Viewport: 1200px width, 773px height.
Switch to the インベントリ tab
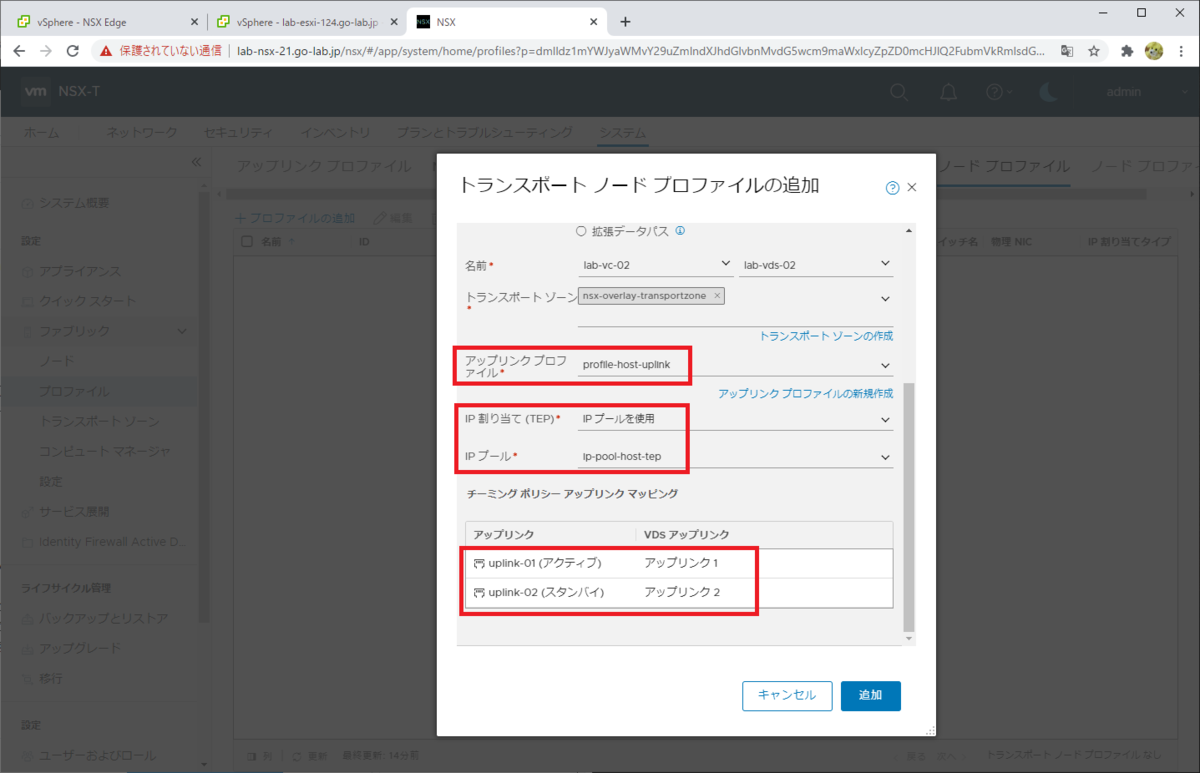point(335,133)
